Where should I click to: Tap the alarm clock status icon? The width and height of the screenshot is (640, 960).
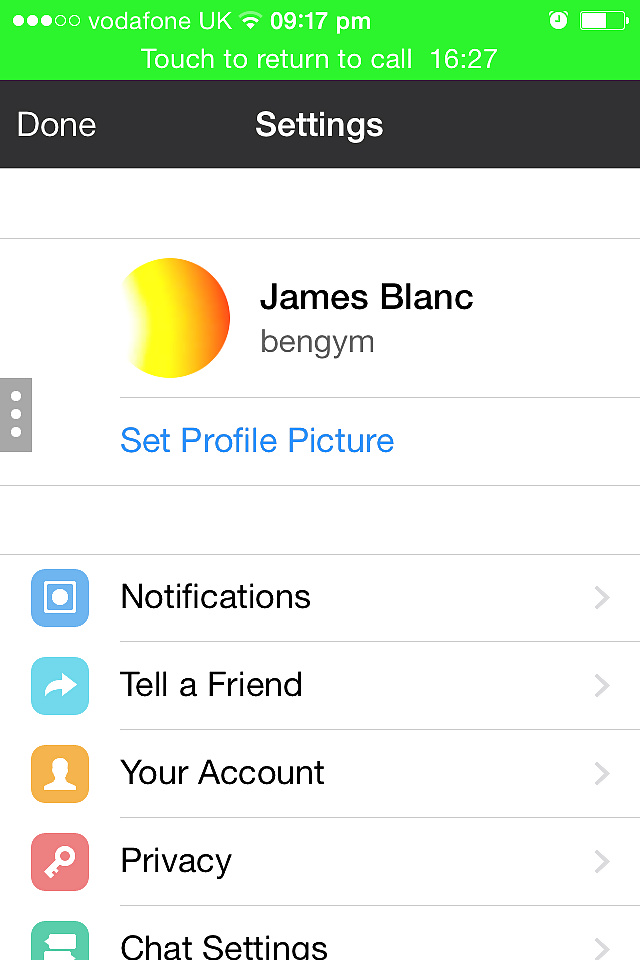[x=558, y=20]
